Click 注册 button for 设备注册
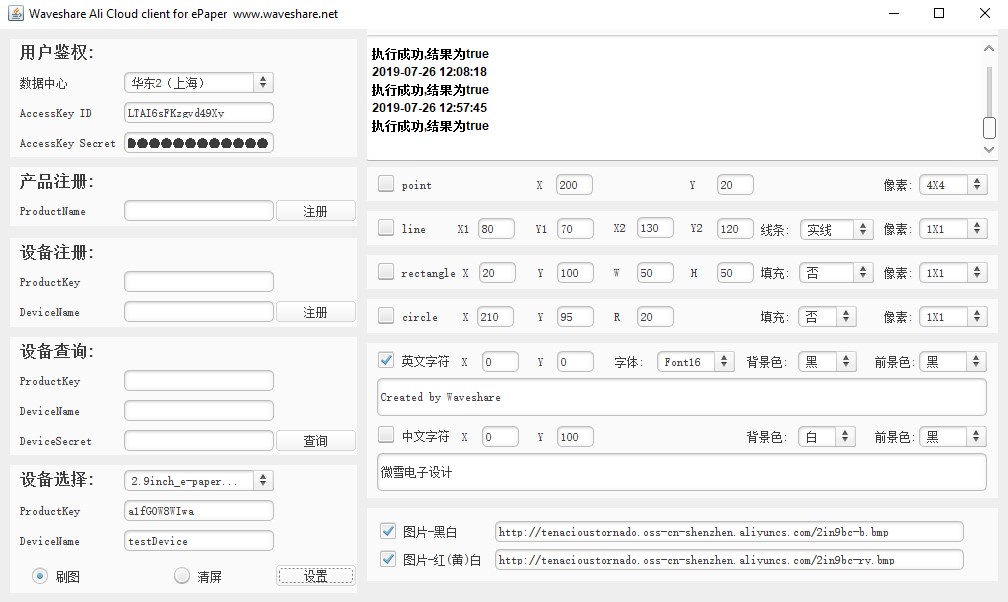This screenshot has height=602, width=1008. click(316, 312)
